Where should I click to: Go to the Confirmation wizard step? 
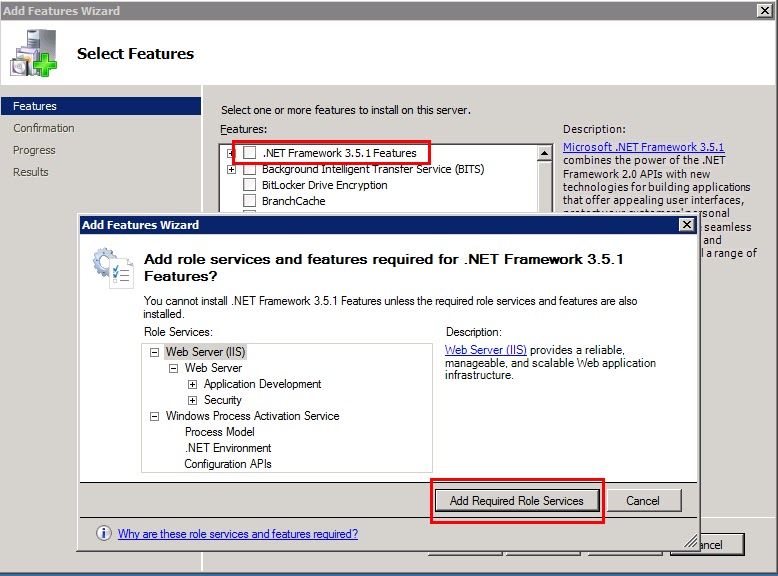click(x=44, y=128)
